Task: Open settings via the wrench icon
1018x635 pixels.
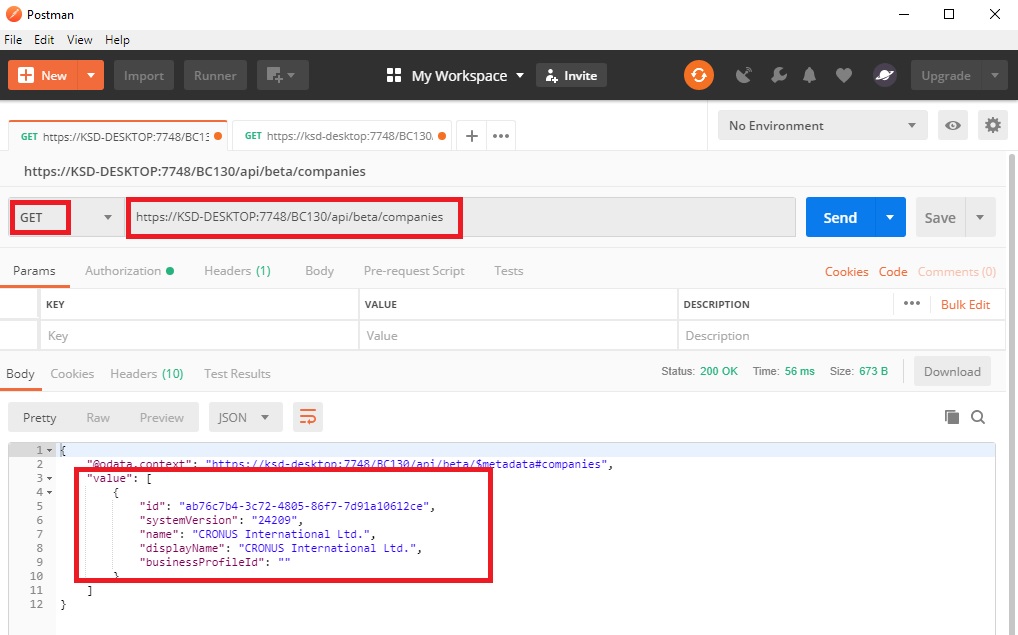Action: pos(778,75)
